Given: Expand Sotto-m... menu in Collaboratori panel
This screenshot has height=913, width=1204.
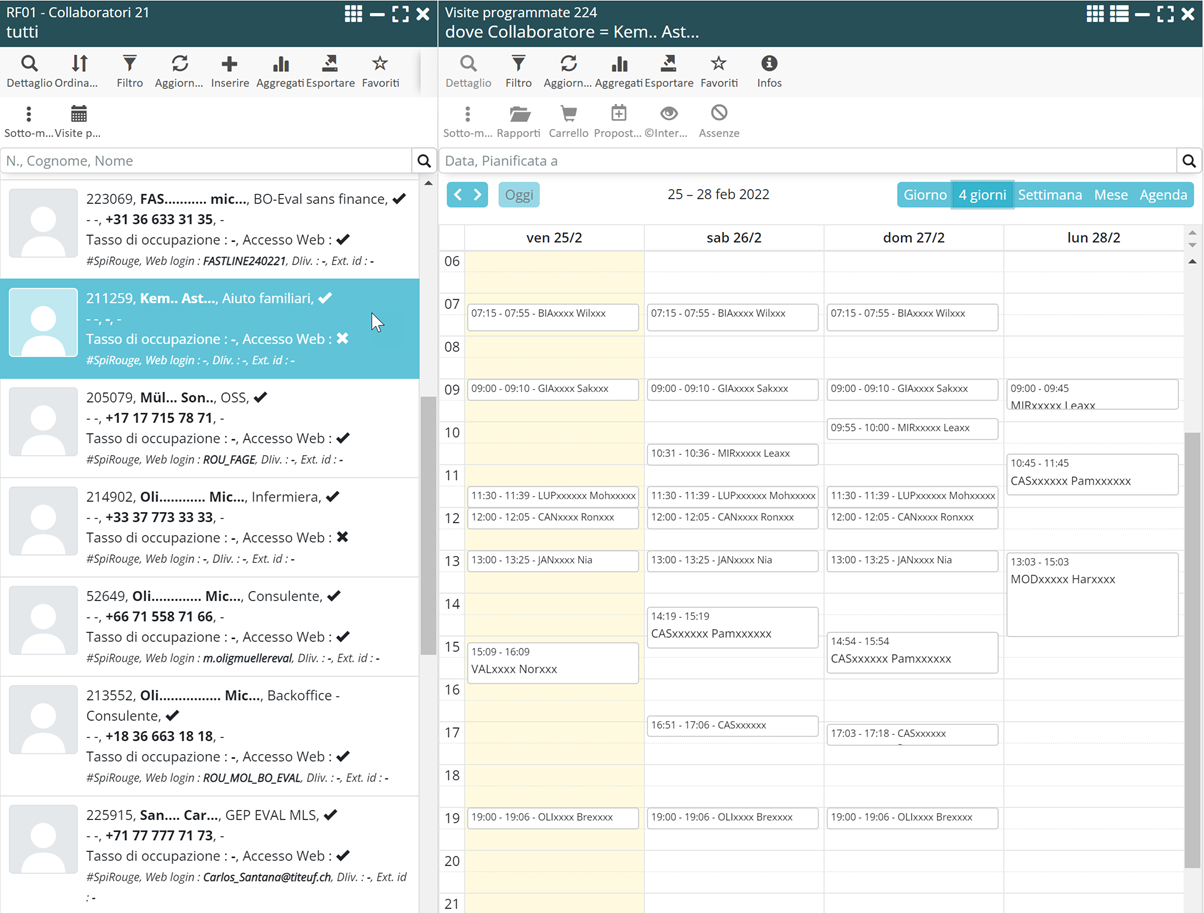Looking at the screenshot, I should tap(28, 114).
